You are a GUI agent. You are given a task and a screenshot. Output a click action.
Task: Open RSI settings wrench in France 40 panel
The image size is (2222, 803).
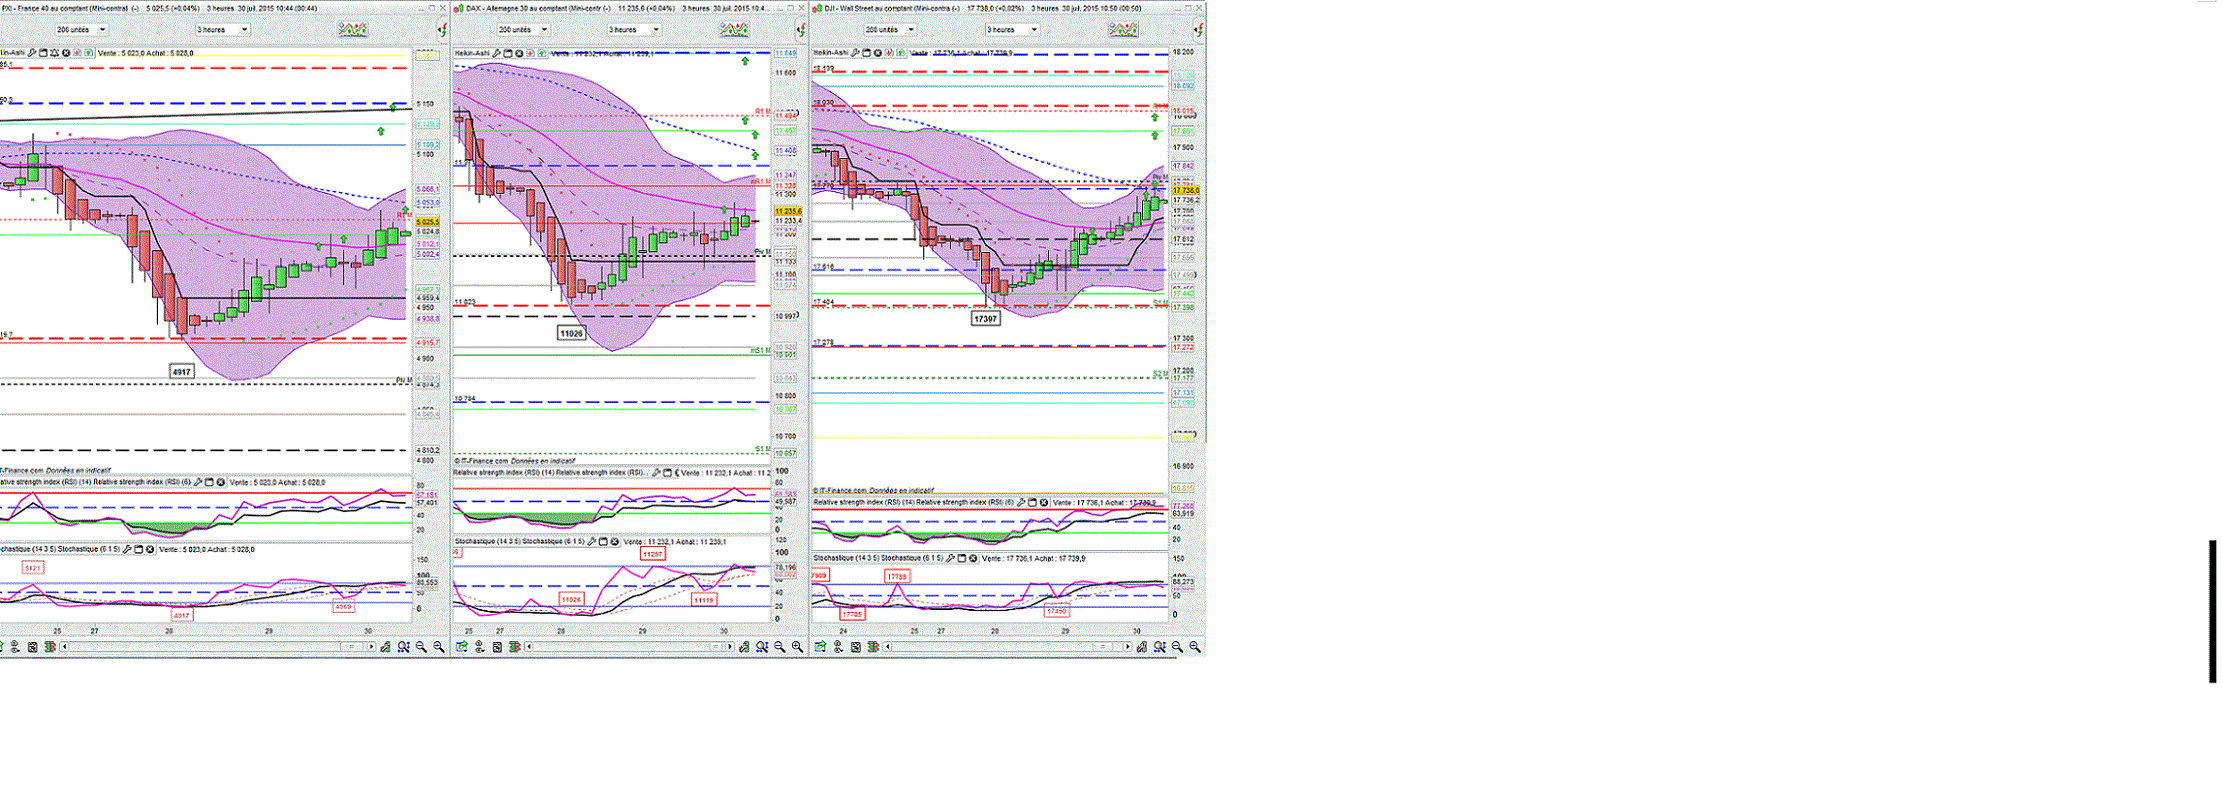point(198,482)
